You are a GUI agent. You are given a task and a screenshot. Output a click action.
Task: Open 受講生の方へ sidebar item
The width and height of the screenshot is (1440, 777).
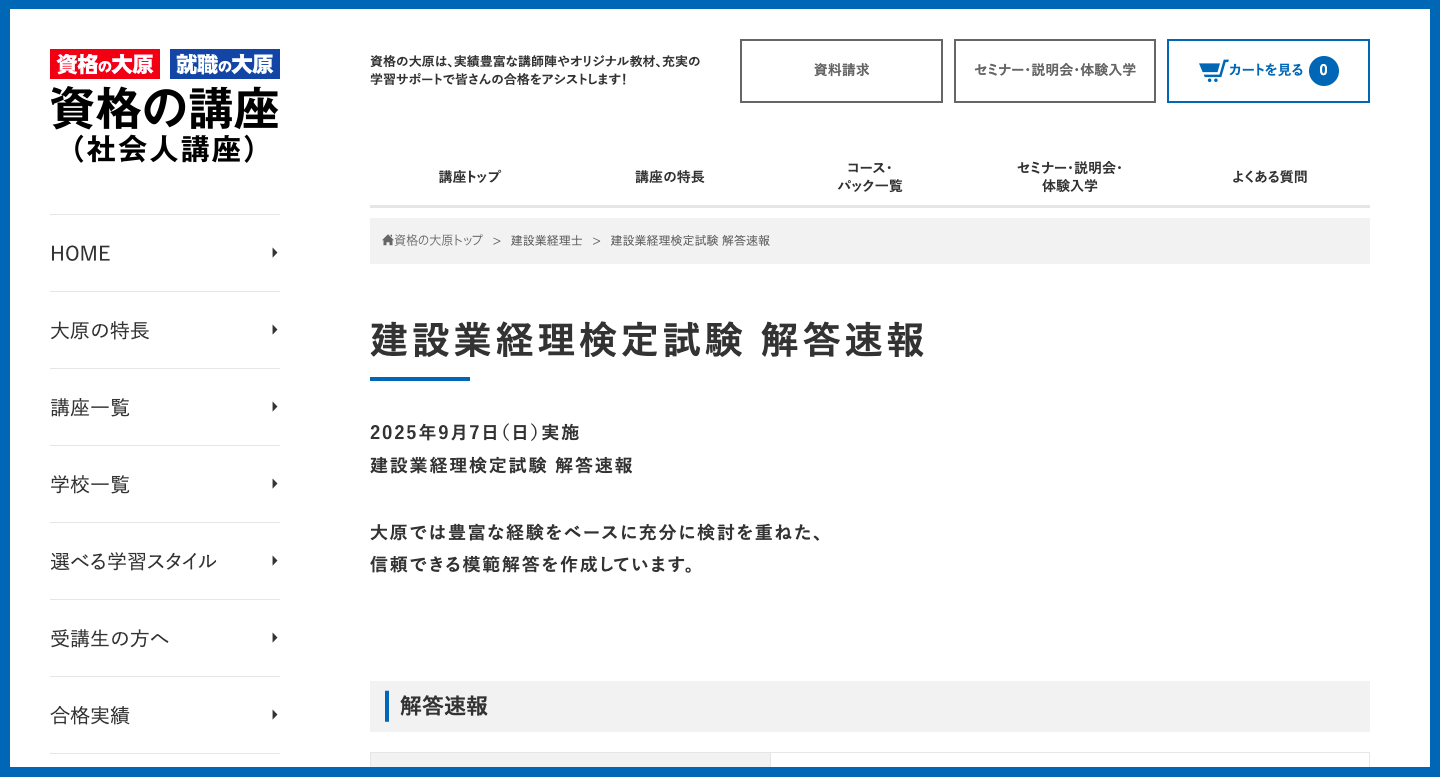110,638
